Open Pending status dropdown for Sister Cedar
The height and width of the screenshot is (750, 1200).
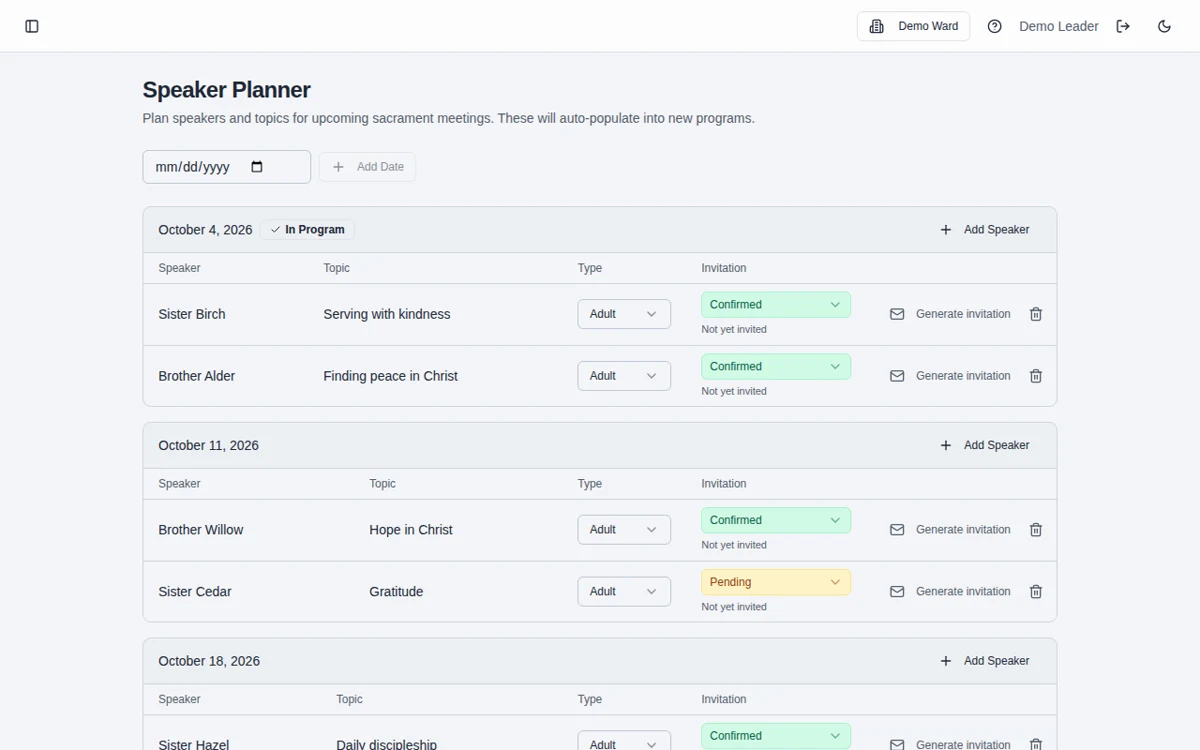776,583
